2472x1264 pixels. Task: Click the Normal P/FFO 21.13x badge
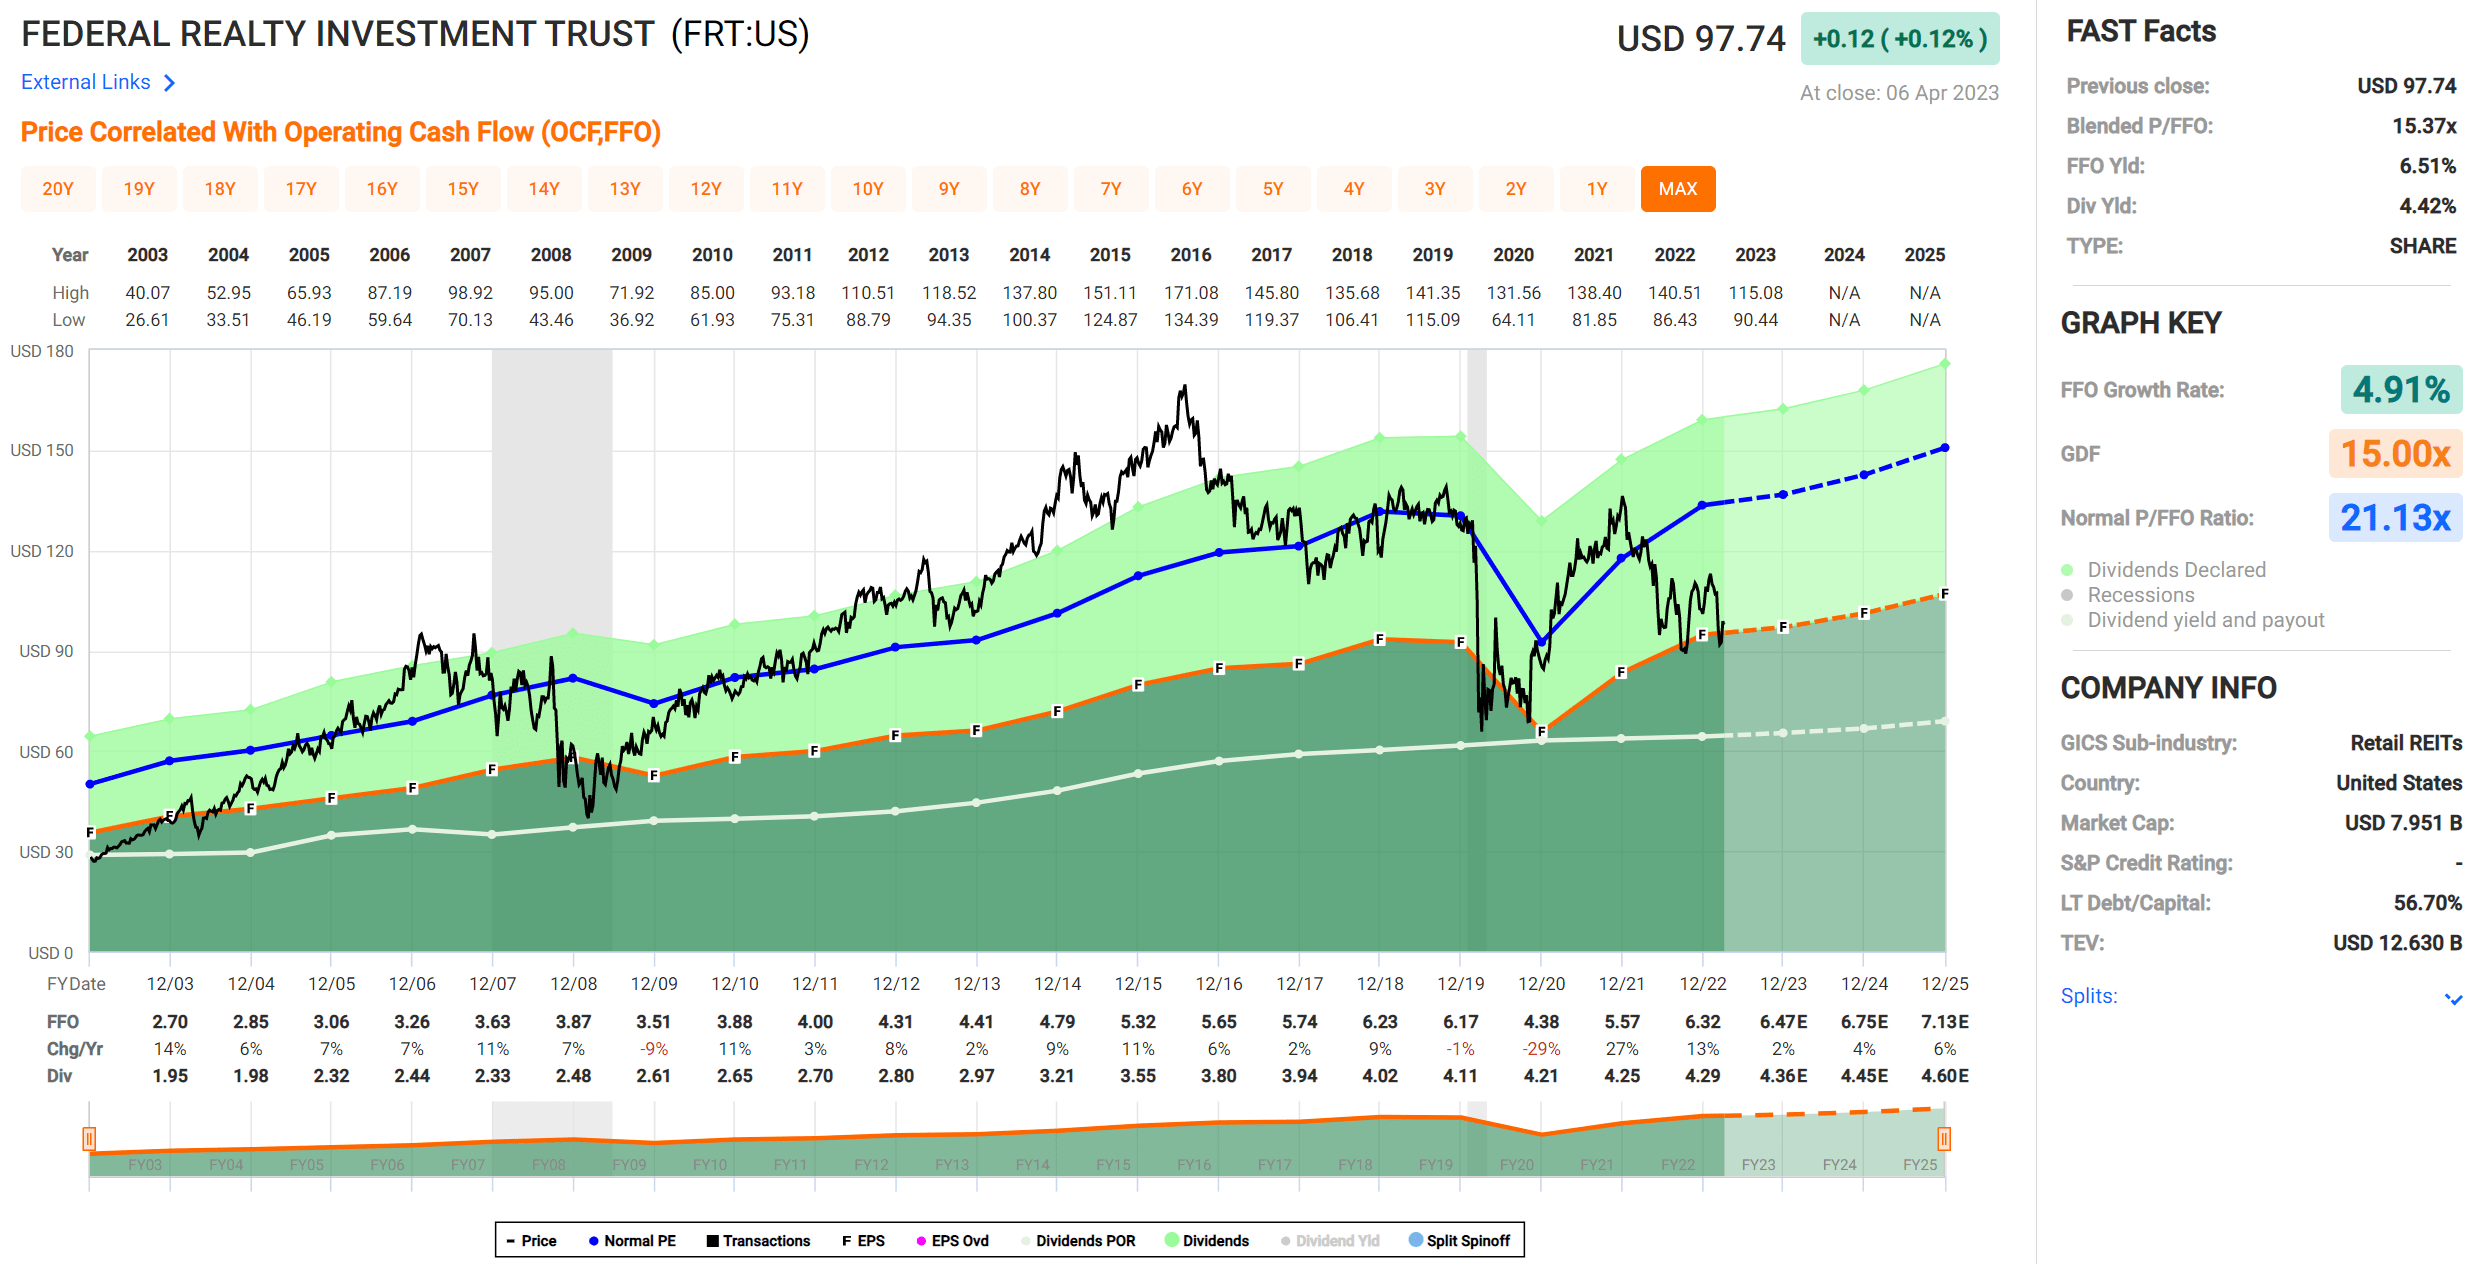pyautogui.click(x=2395, y=518)
